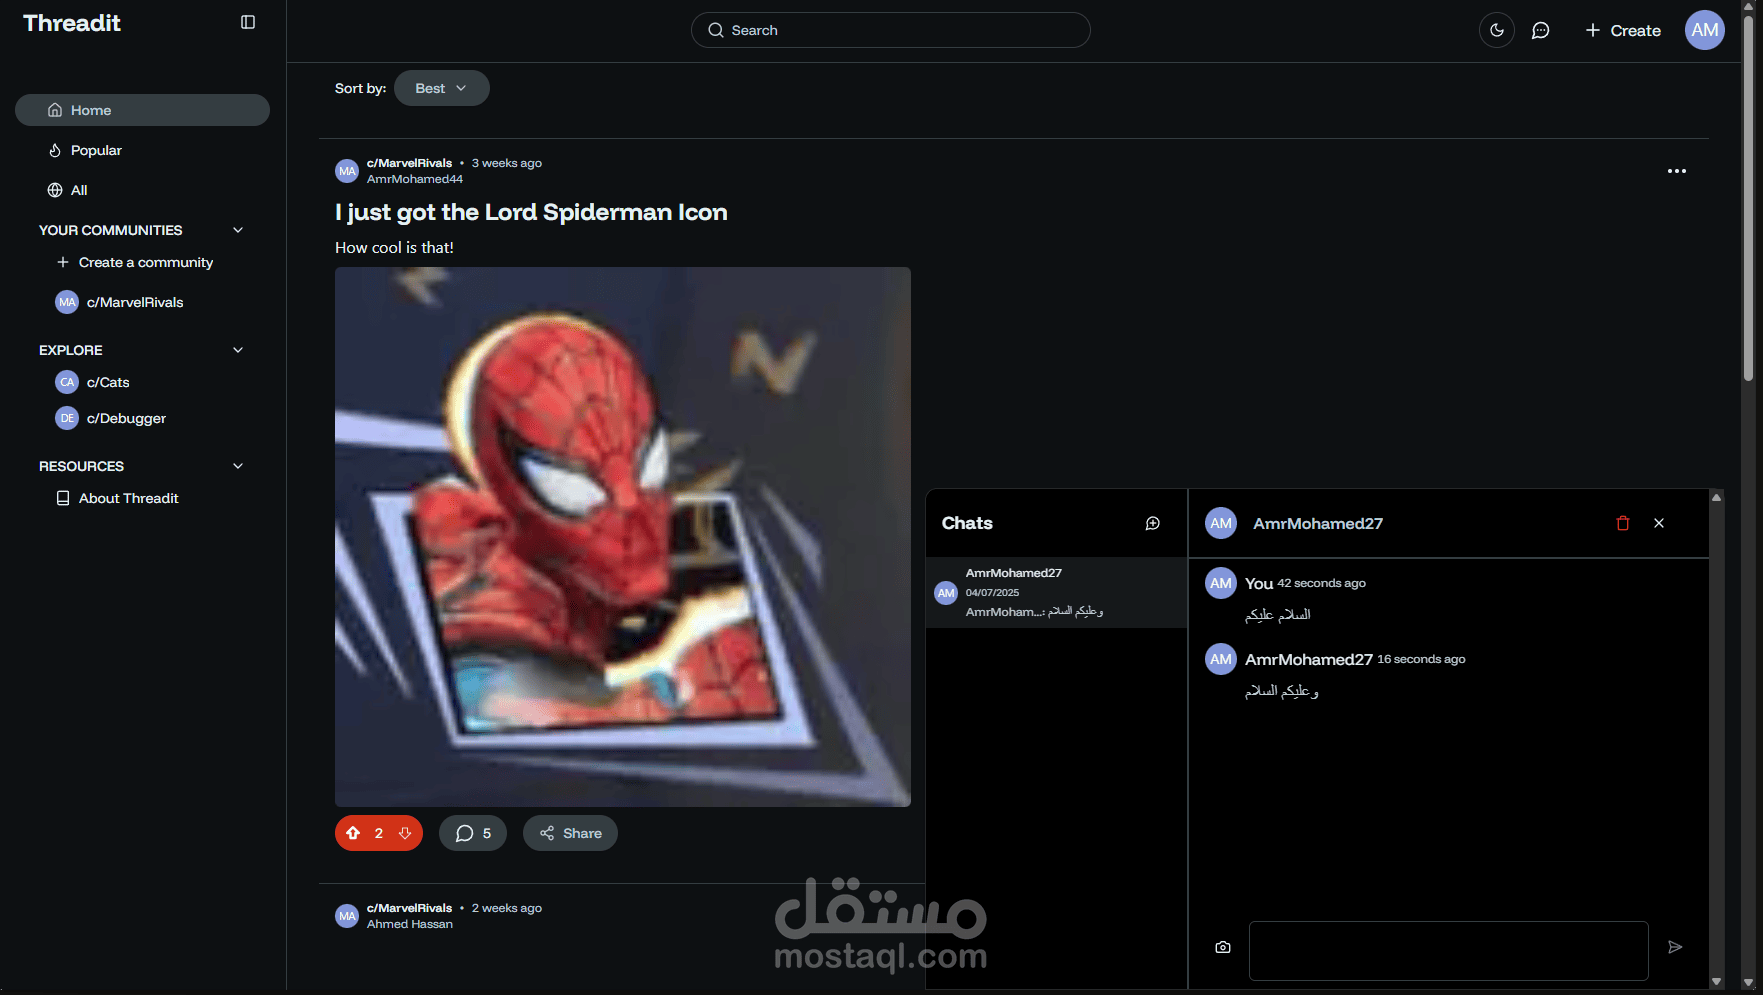Attach an image with the camera icon
The height and width of the screenshot is (995, 1763).
(1223, 947)
